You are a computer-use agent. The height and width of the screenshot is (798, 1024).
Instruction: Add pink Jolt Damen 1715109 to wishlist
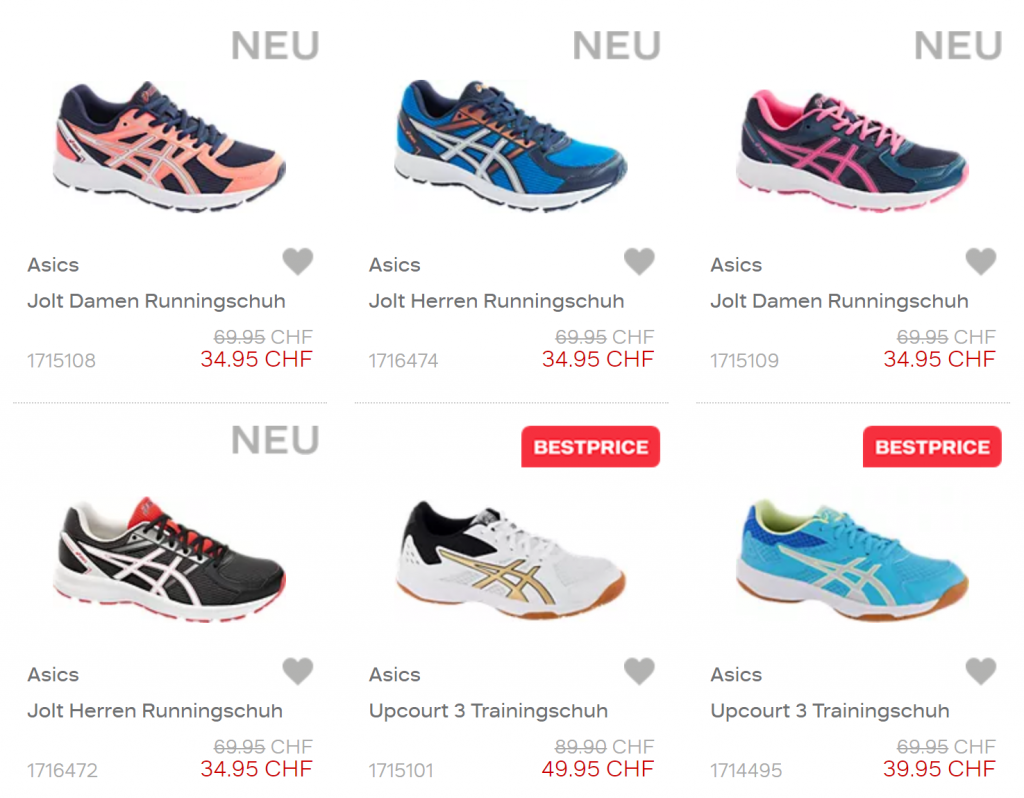(981, 262)
